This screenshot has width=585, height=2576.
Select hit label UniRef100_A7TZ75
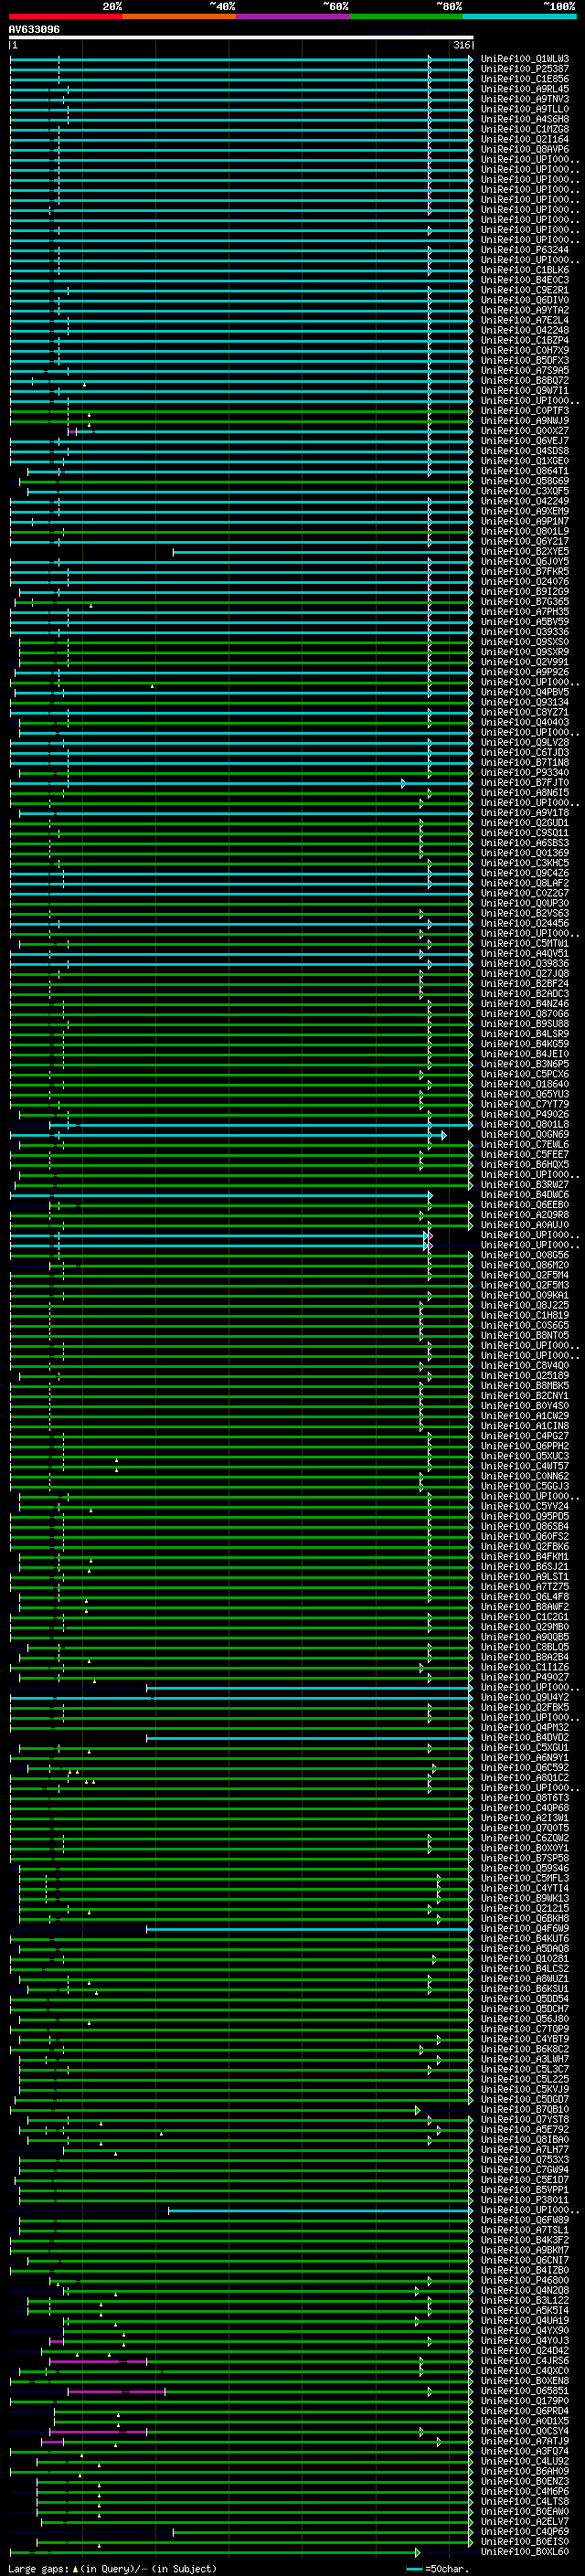tap(525, 1586)
